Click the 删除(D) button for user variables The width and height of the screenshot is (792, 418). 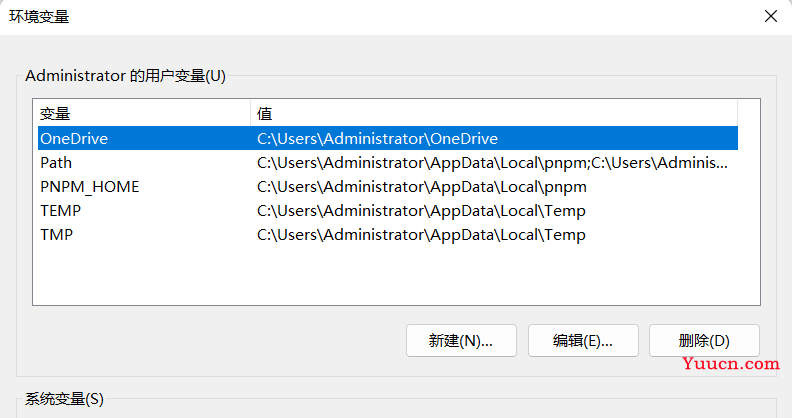tap(704, 341)
